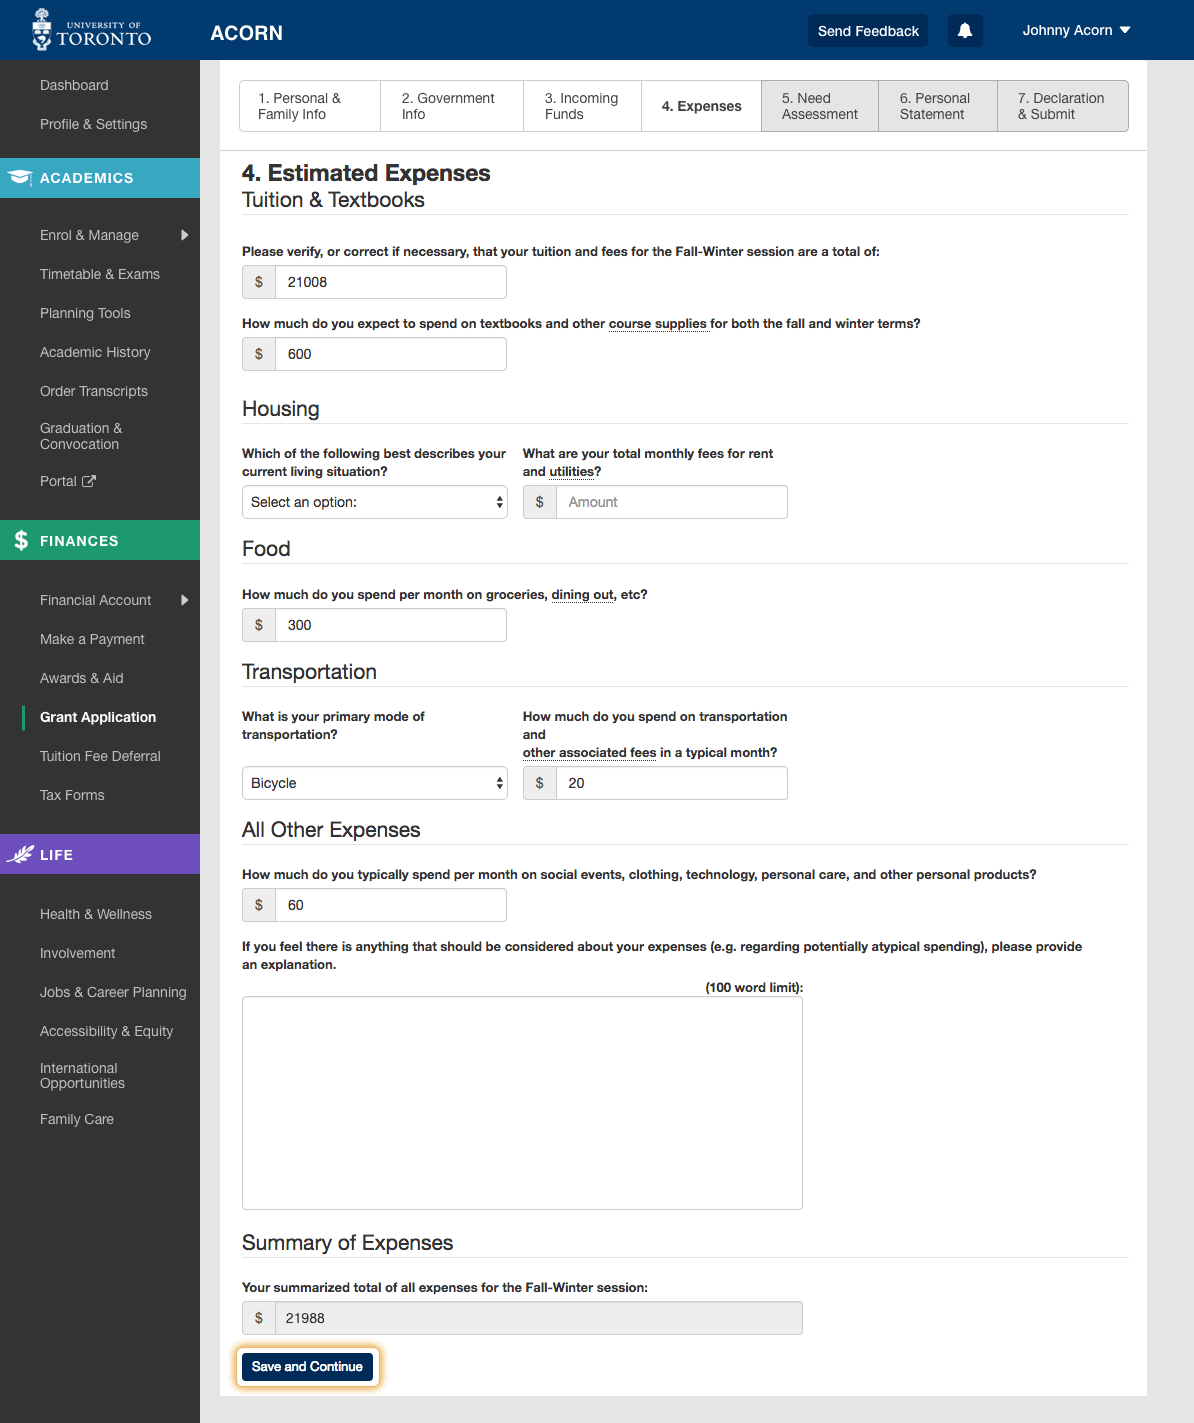Expand the Financial Account submenu arrow
Image resolution: width=1194 pixels, height=1423 pixels.
(184, 600)
